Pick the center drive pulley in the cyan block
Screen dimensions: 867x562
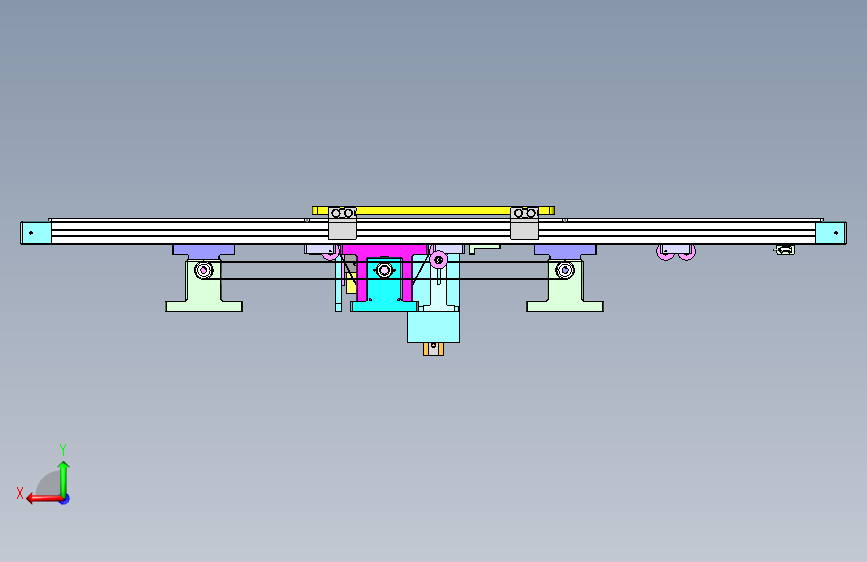(x=384, y=270)
